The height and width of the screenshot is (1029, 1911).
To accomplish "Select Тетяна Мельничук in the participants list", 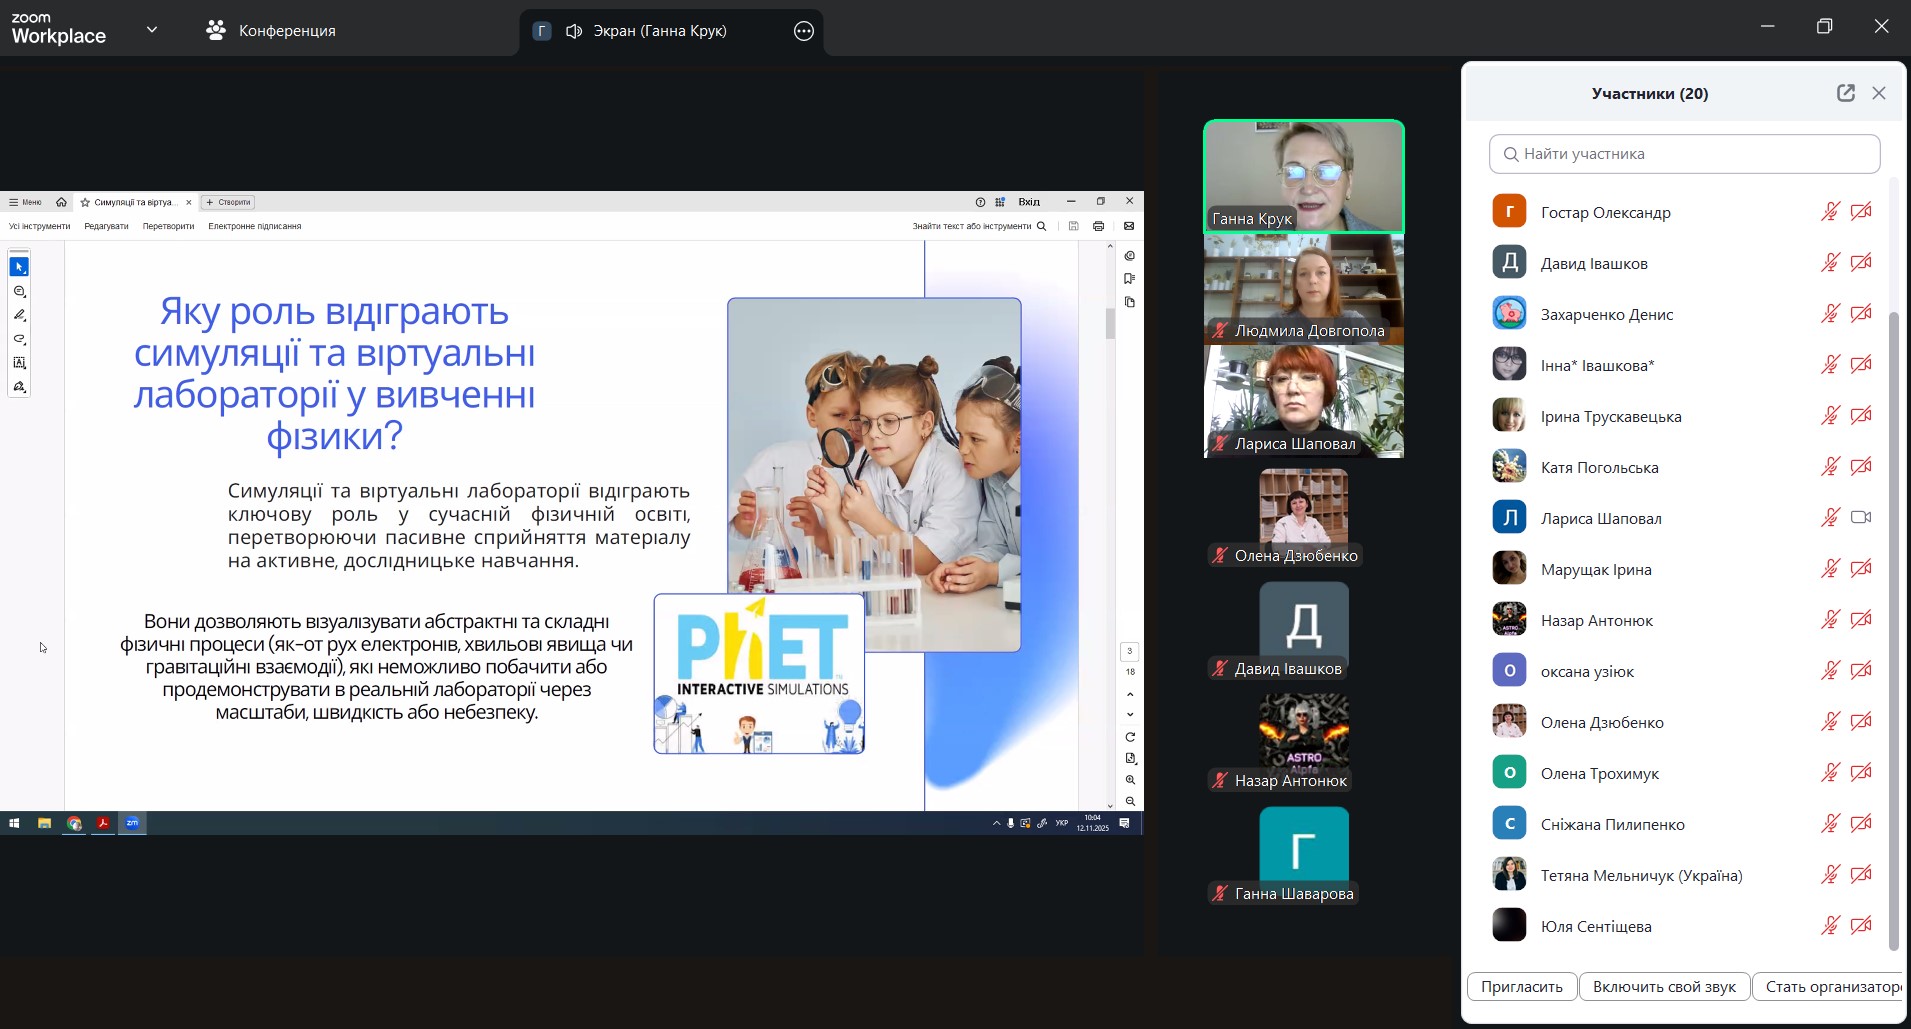I will [x=1640, y=876].
